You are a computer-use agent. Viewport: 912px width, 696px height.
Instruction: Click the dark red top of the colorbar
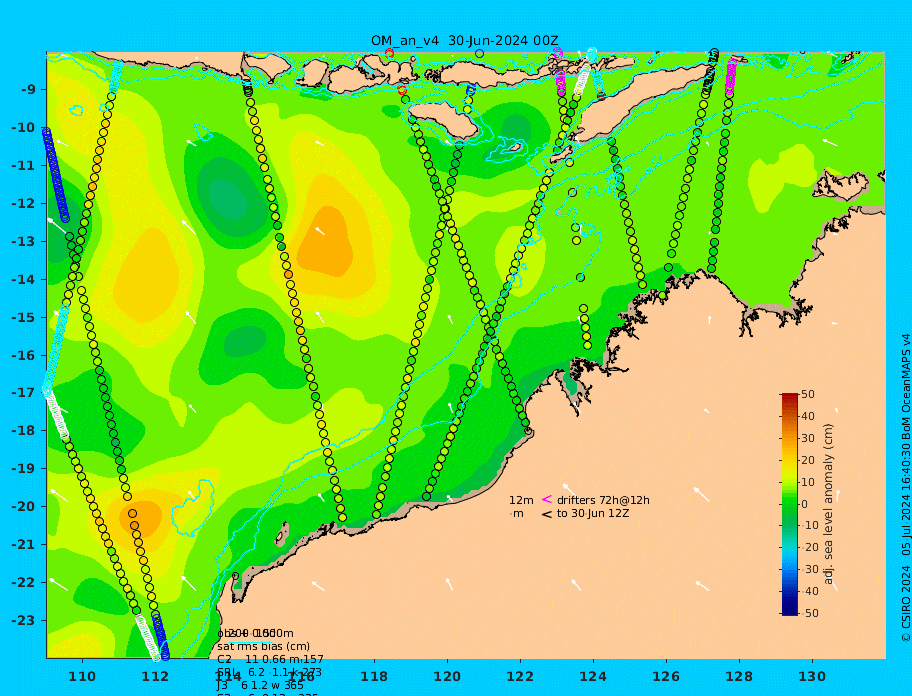point(789,397)
